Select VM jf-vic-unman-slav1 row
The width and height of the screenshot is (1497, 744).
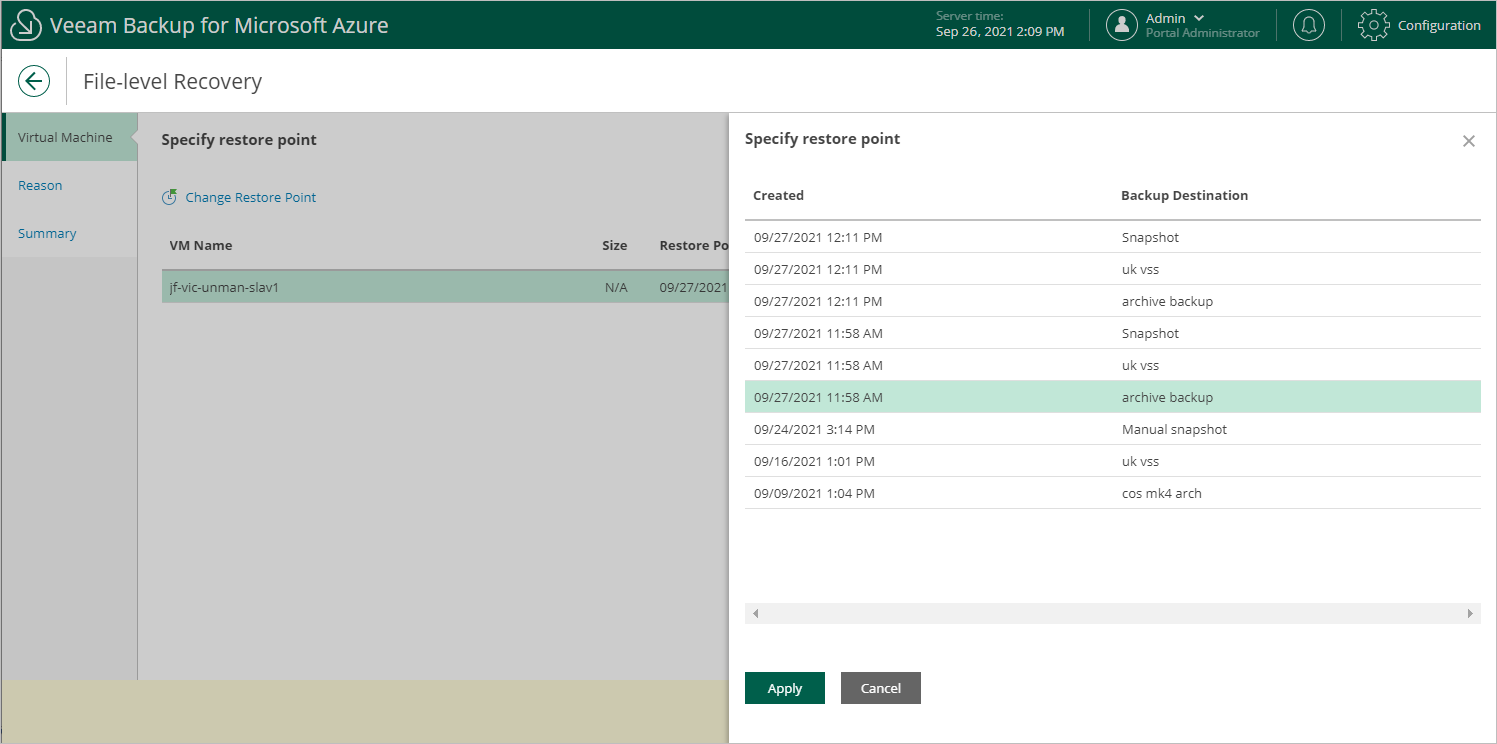(445, 287)
